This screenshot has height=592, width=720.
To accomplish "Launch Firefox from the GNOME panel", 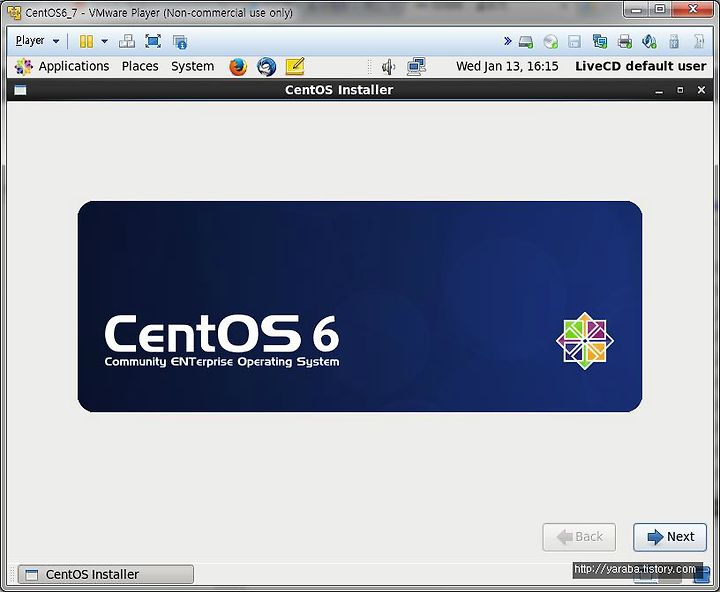I will pos(238,67).
